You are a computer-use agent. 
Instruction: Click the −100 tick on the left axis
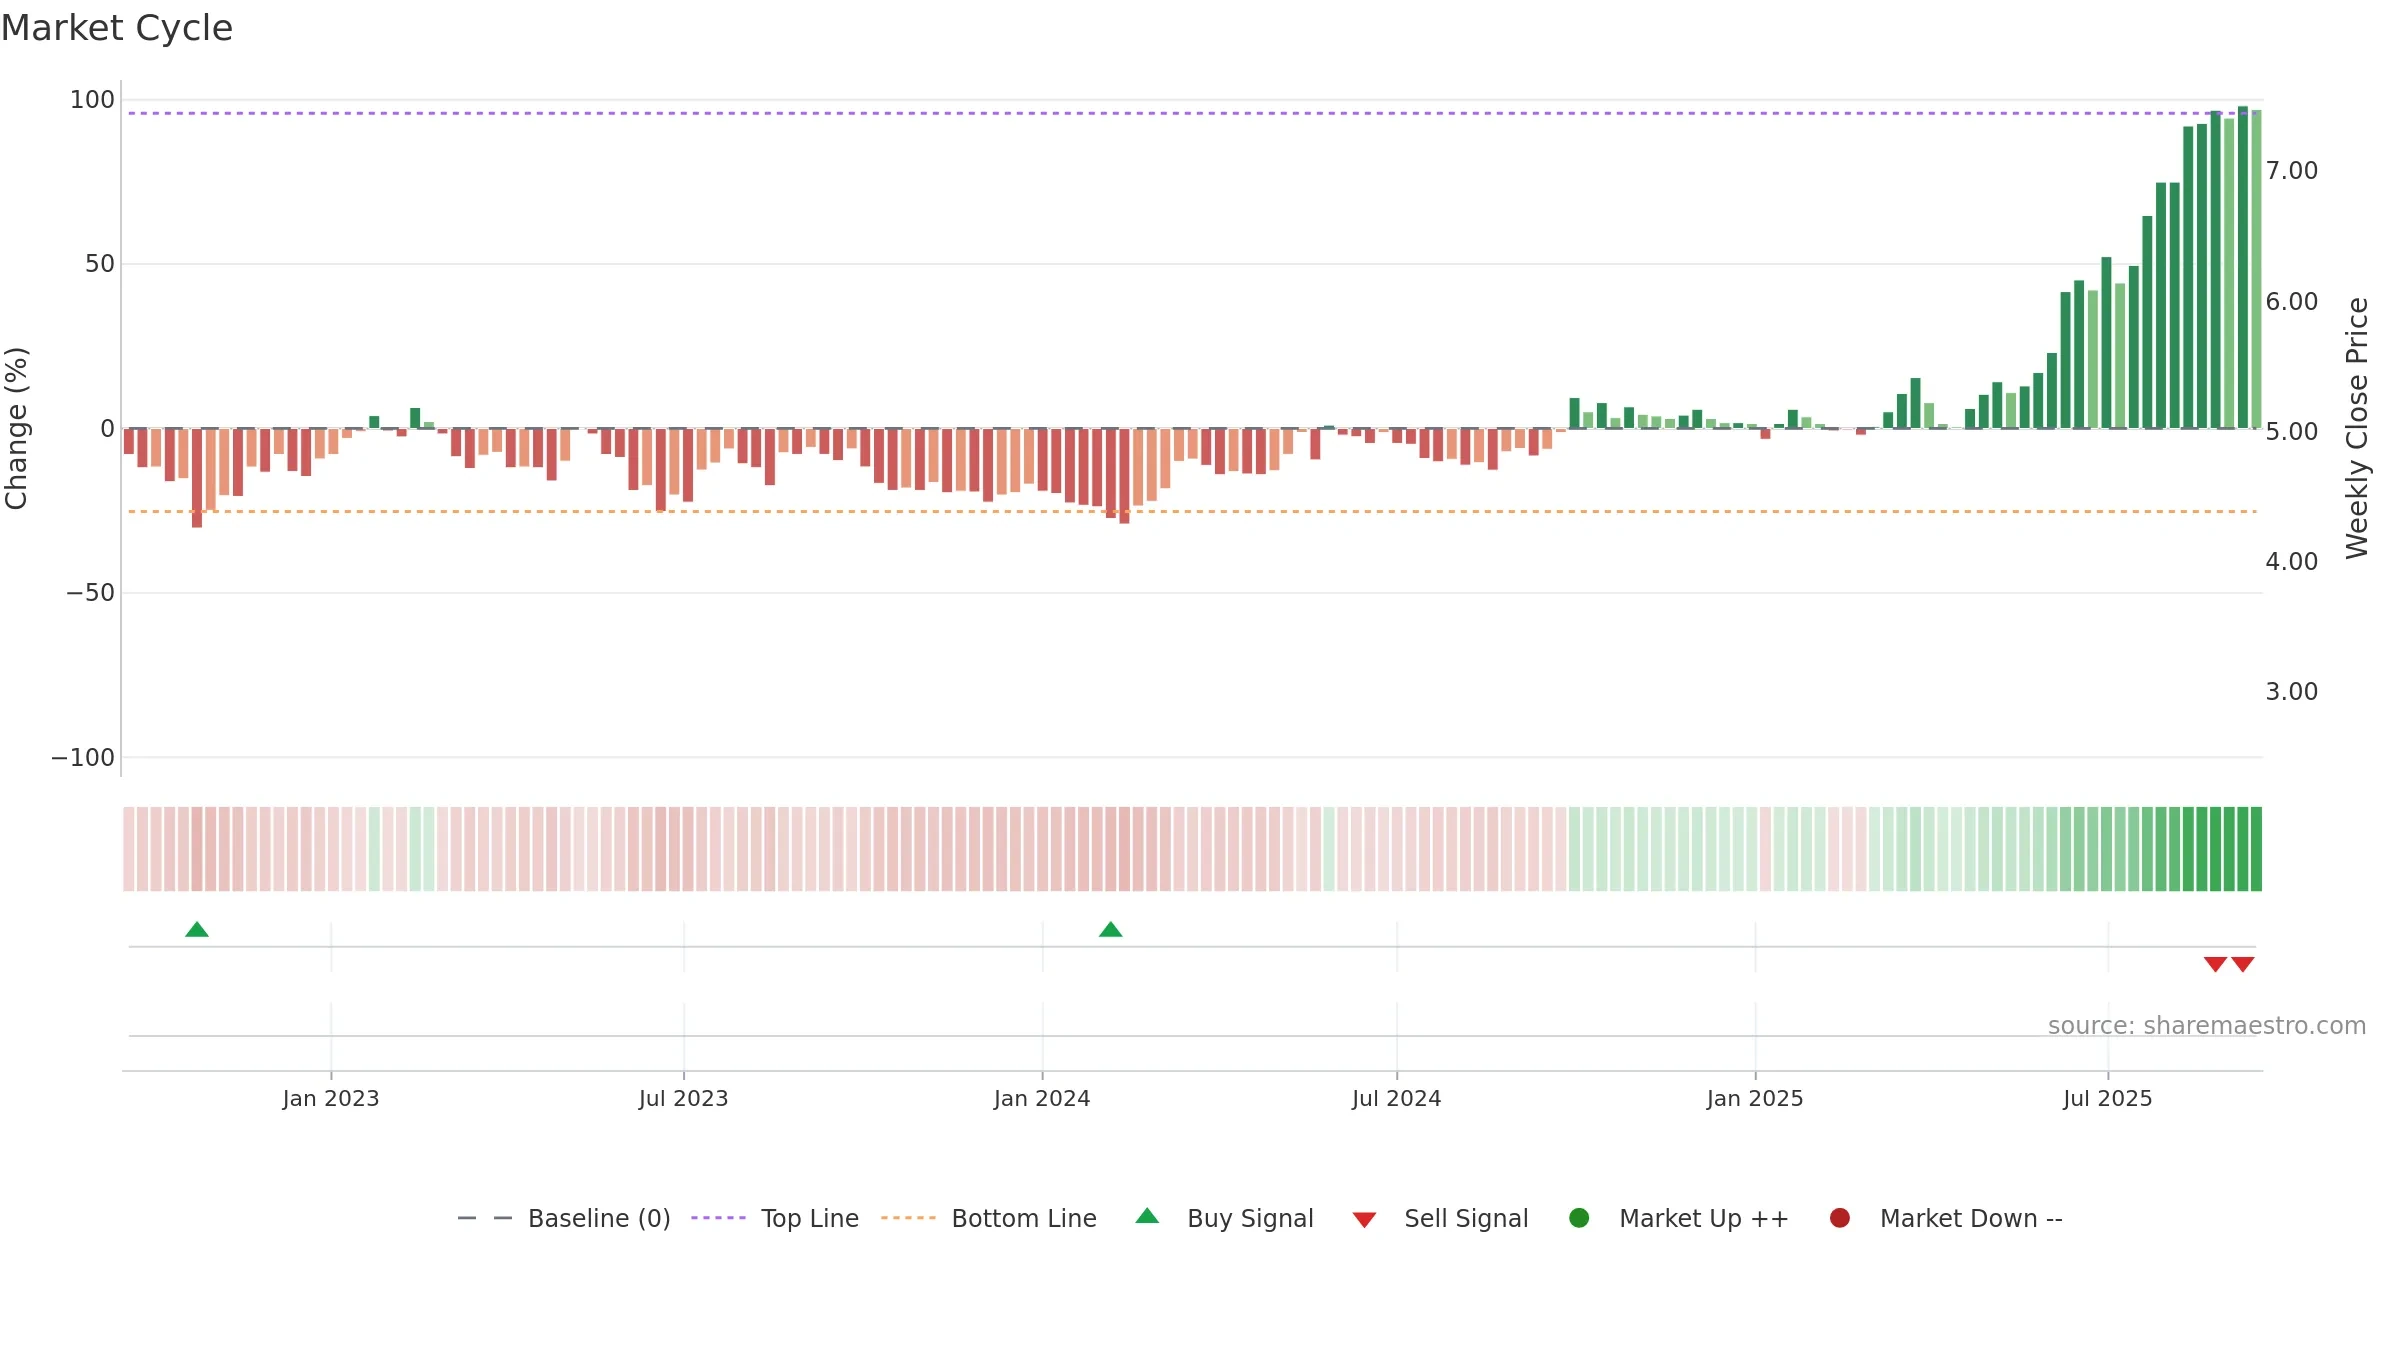tap(83, 758)
